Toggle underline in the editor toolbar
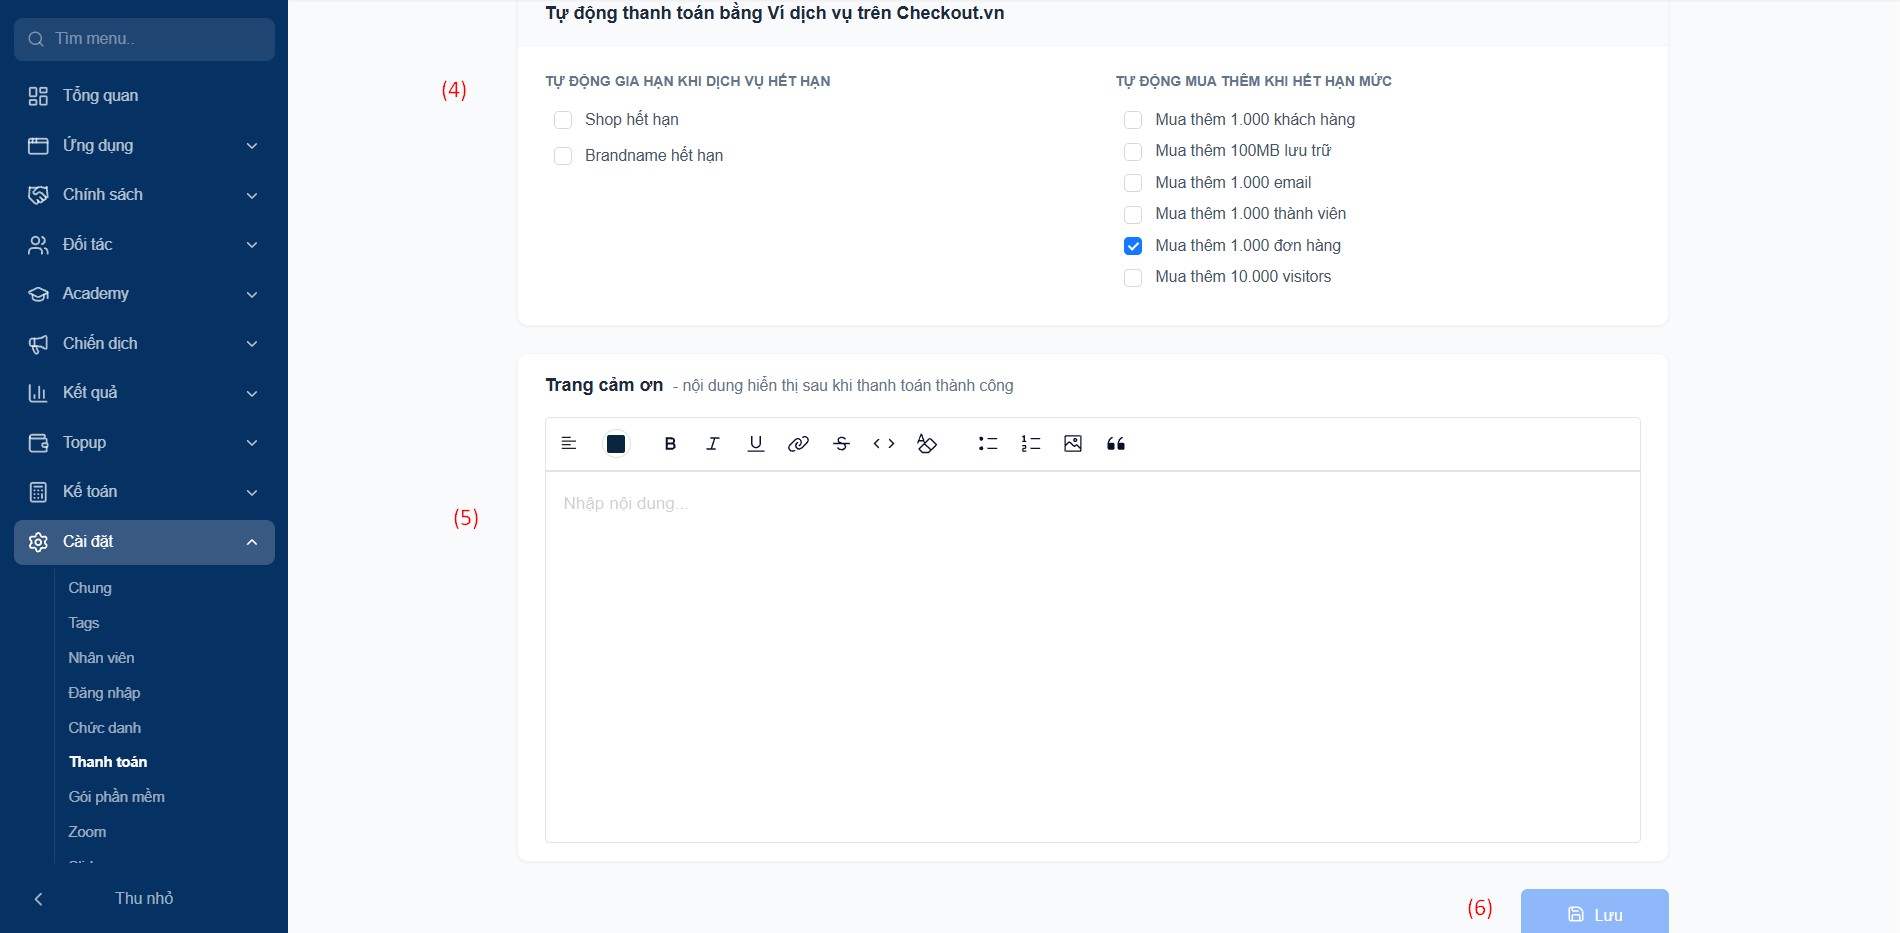 click(x=756, y=444)
